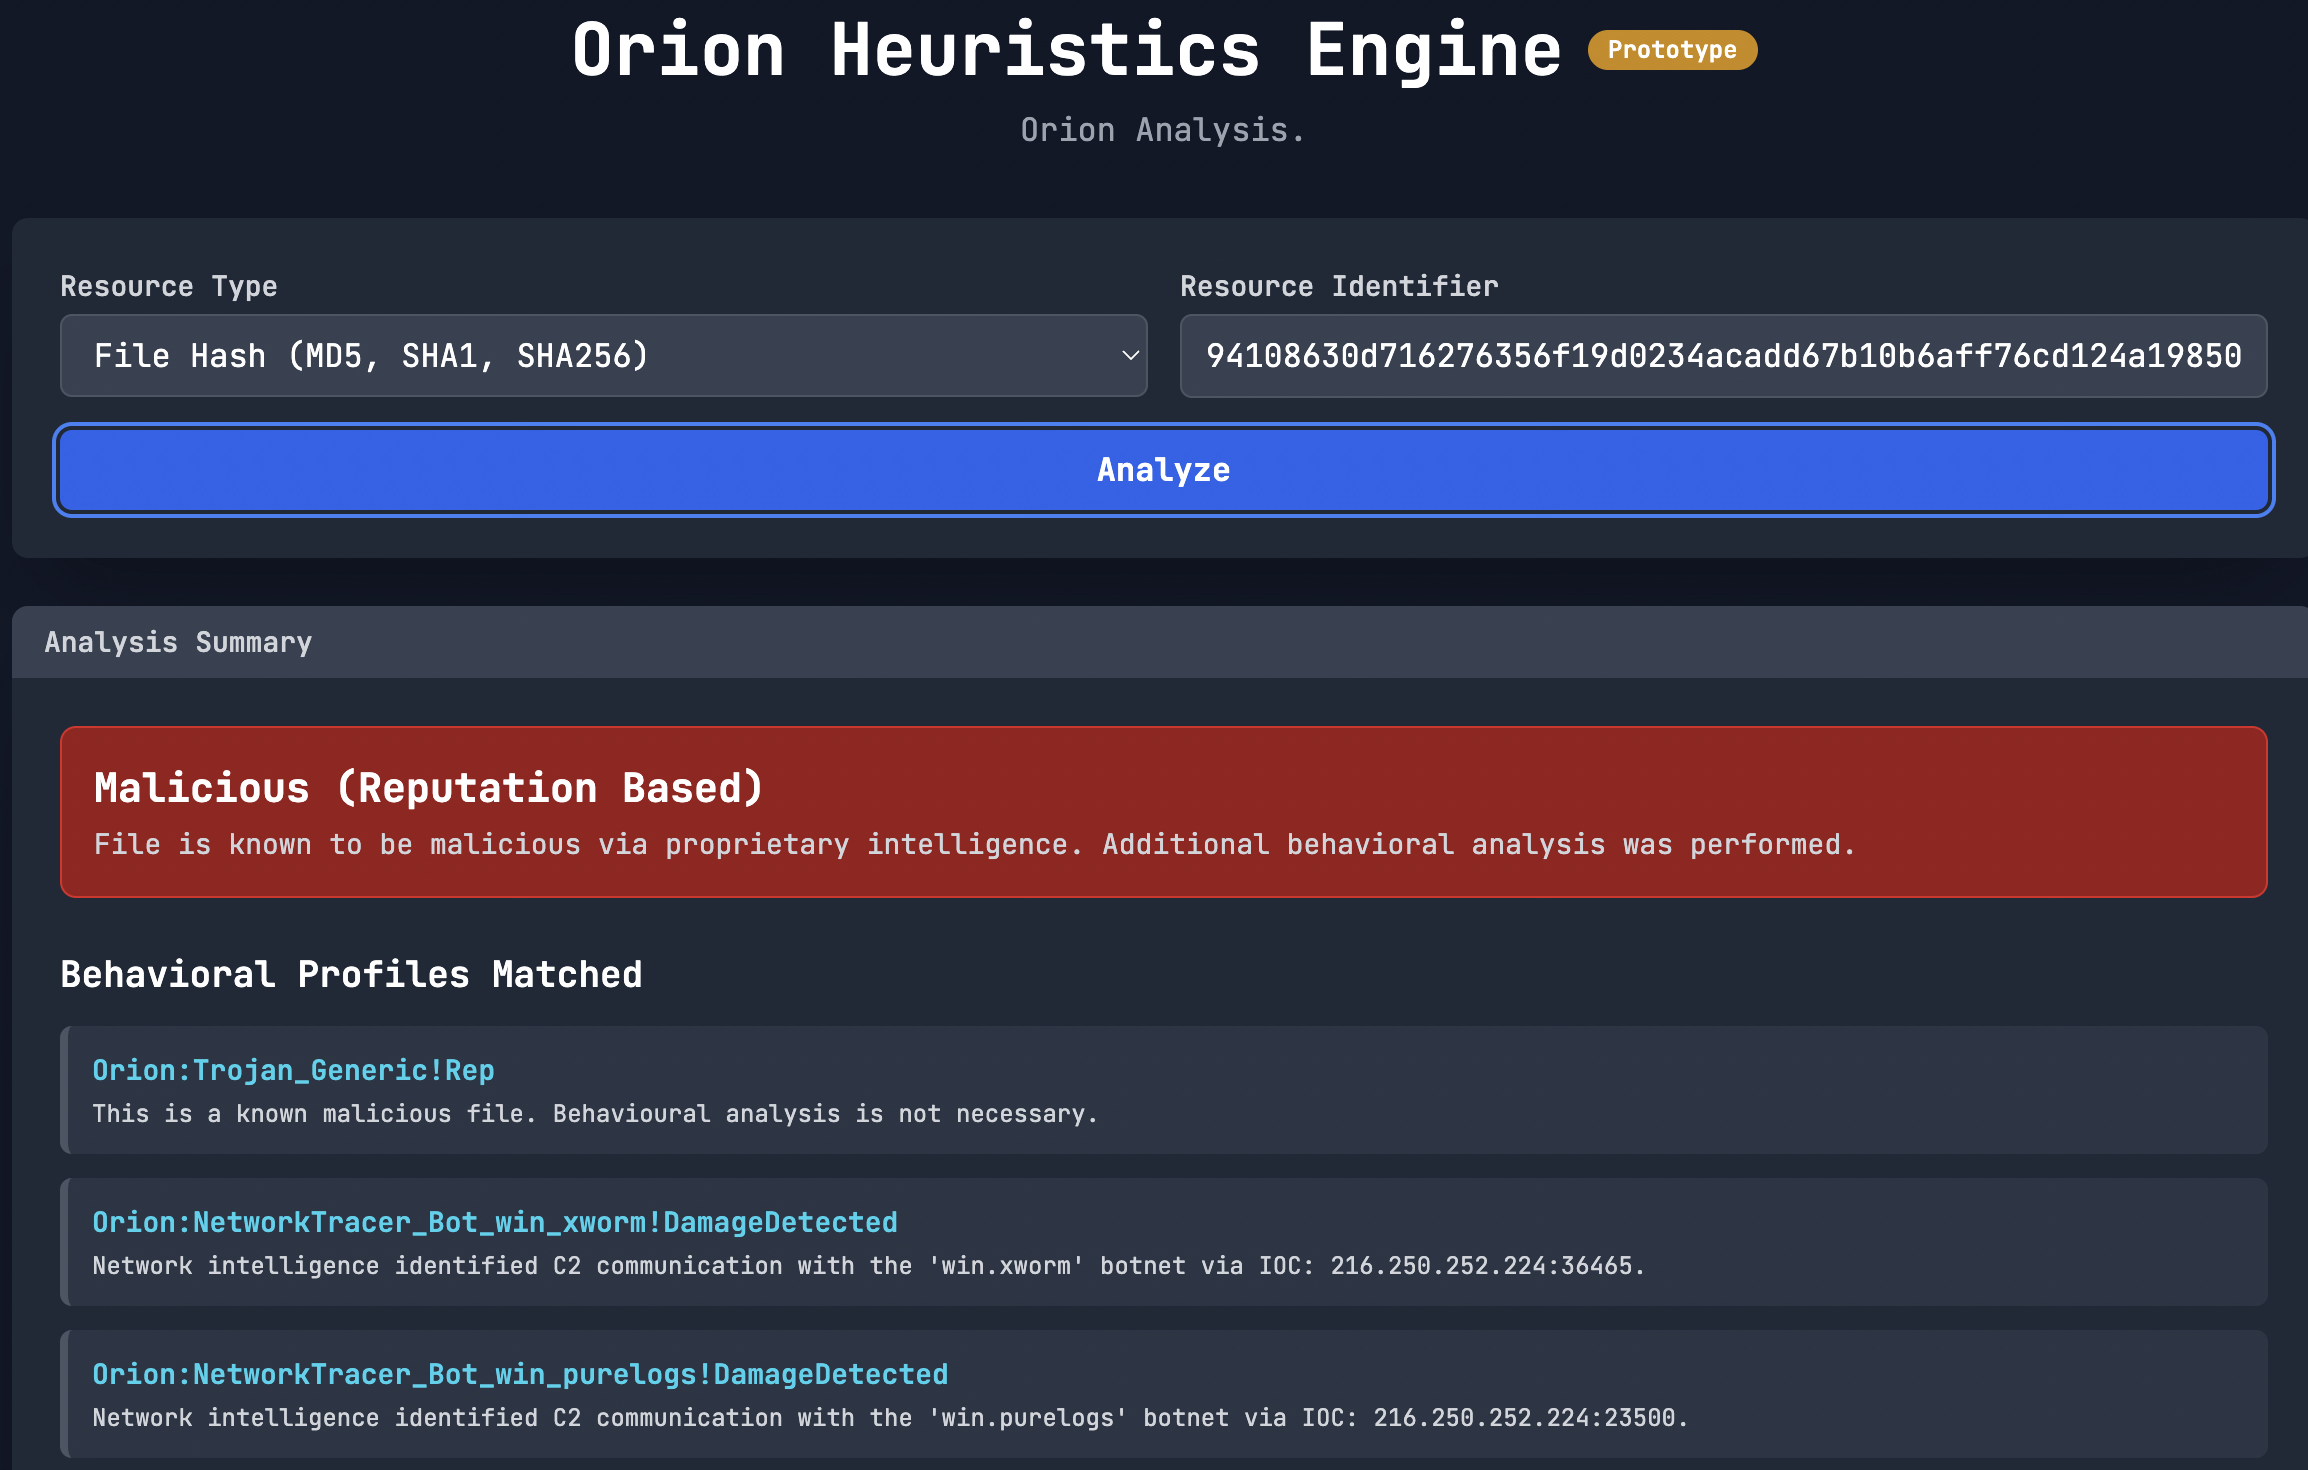Click the Malicious (Reputation Based) alert heading
2308x1470 pixels.
coord(428,788)
